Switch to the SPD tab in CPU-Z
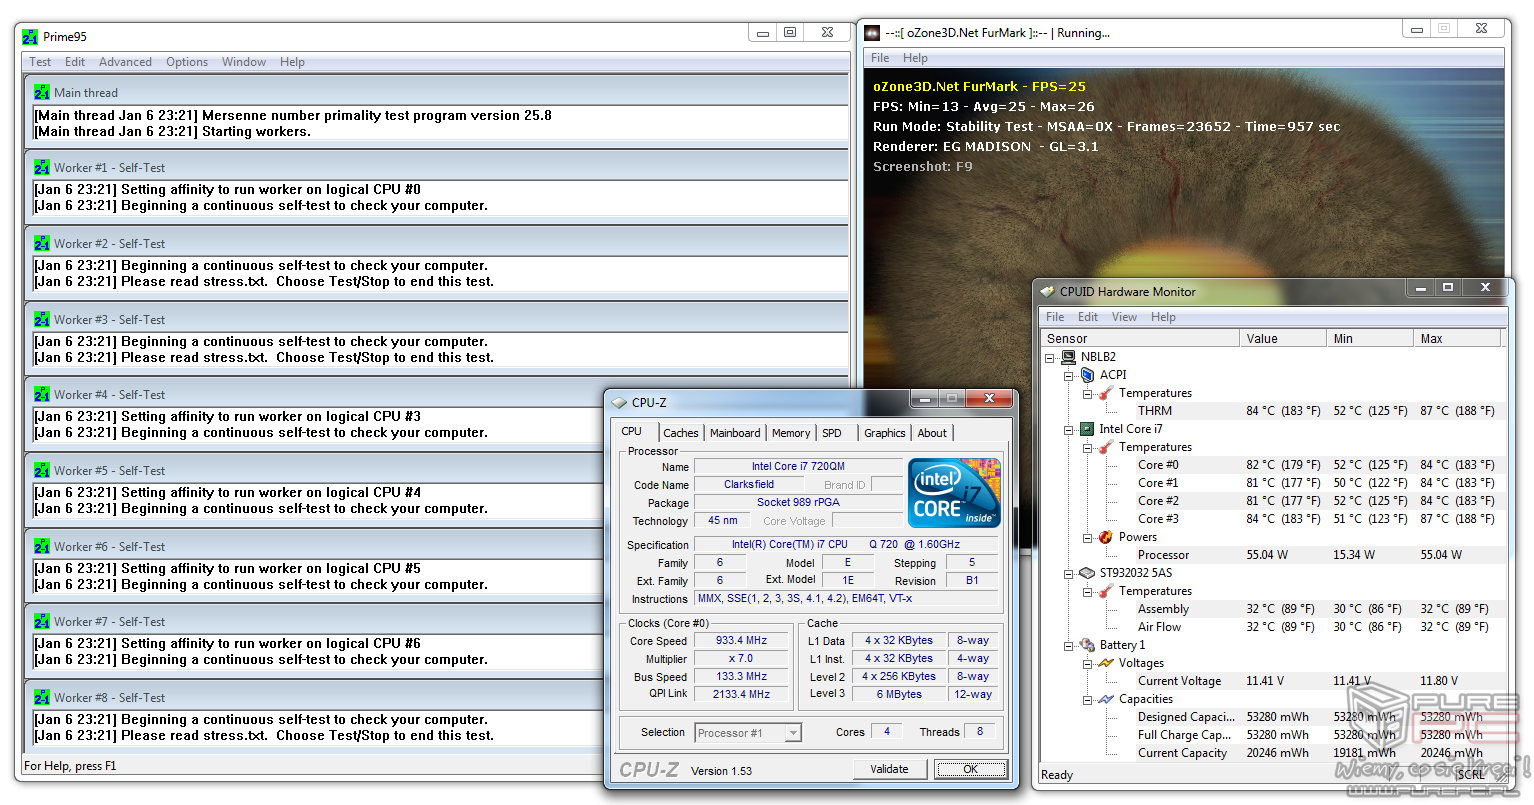This screenshot has width=1534, height=805. 832,433
